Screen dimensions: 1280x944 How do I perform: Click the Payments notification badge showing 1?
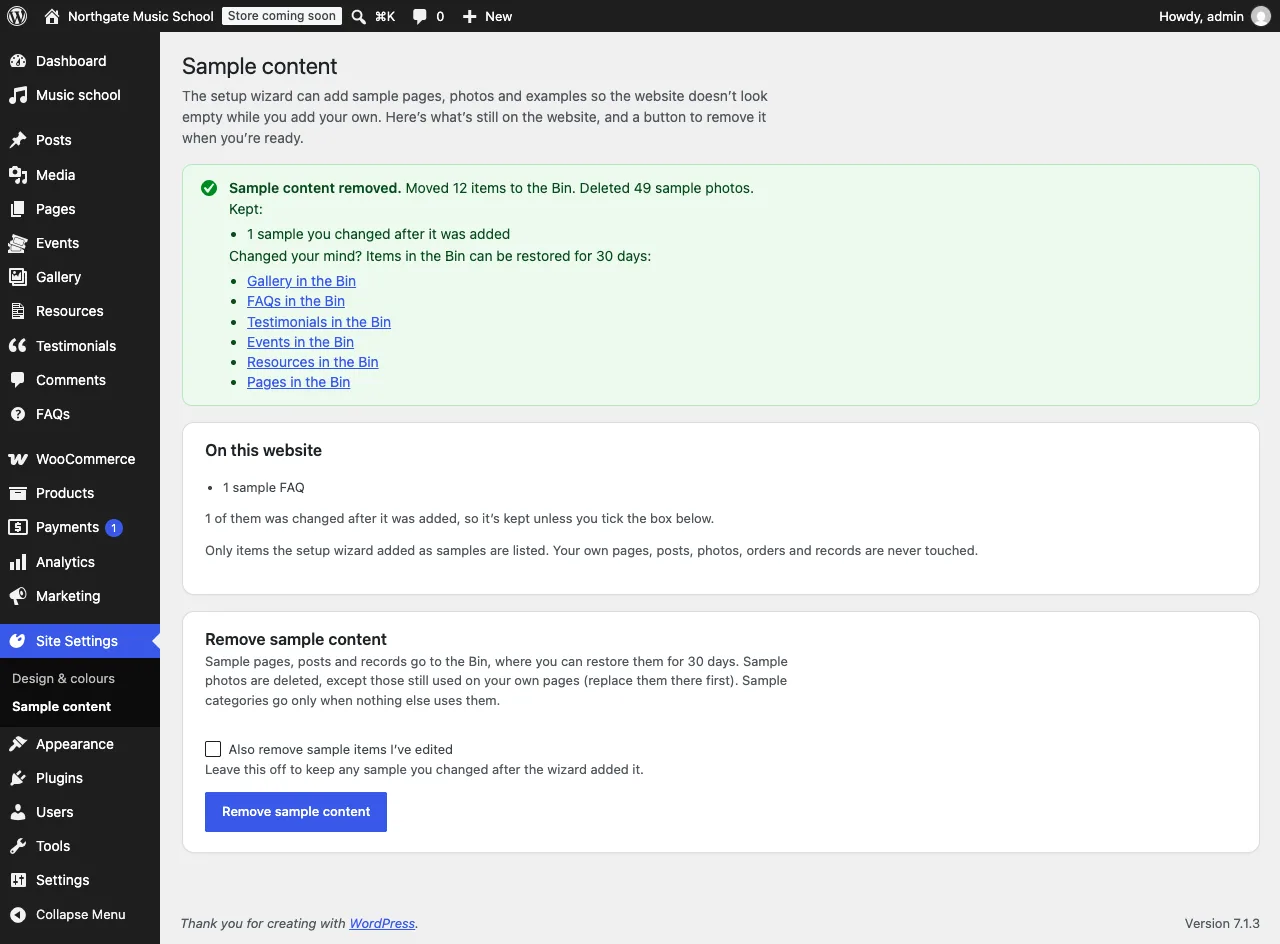(x=114, y=527)
